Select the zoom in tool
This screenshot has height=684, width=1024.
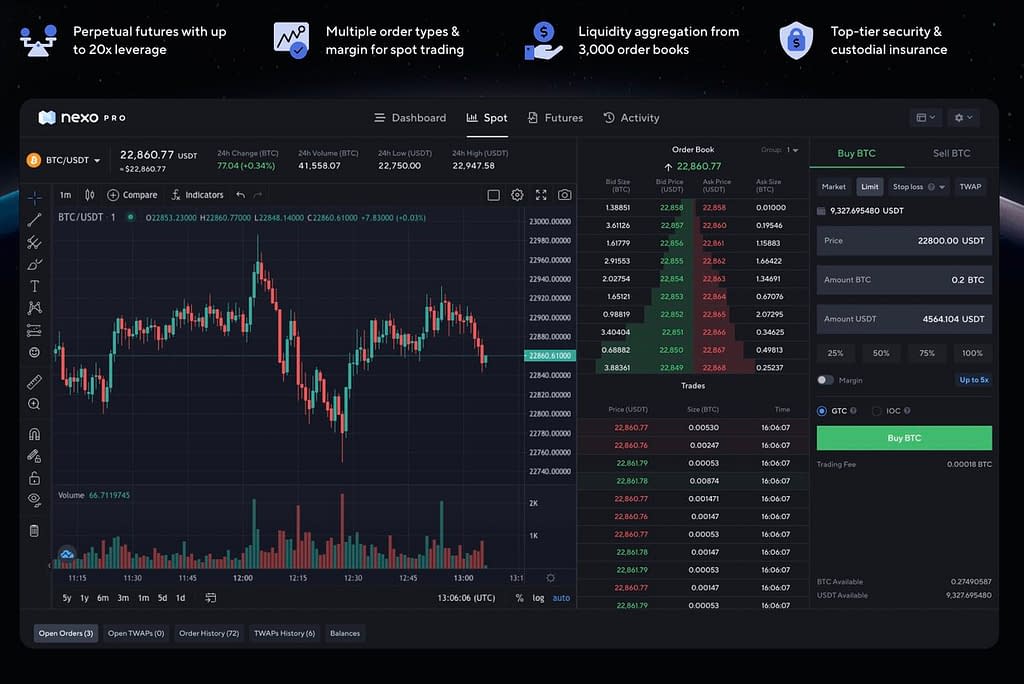35,404
